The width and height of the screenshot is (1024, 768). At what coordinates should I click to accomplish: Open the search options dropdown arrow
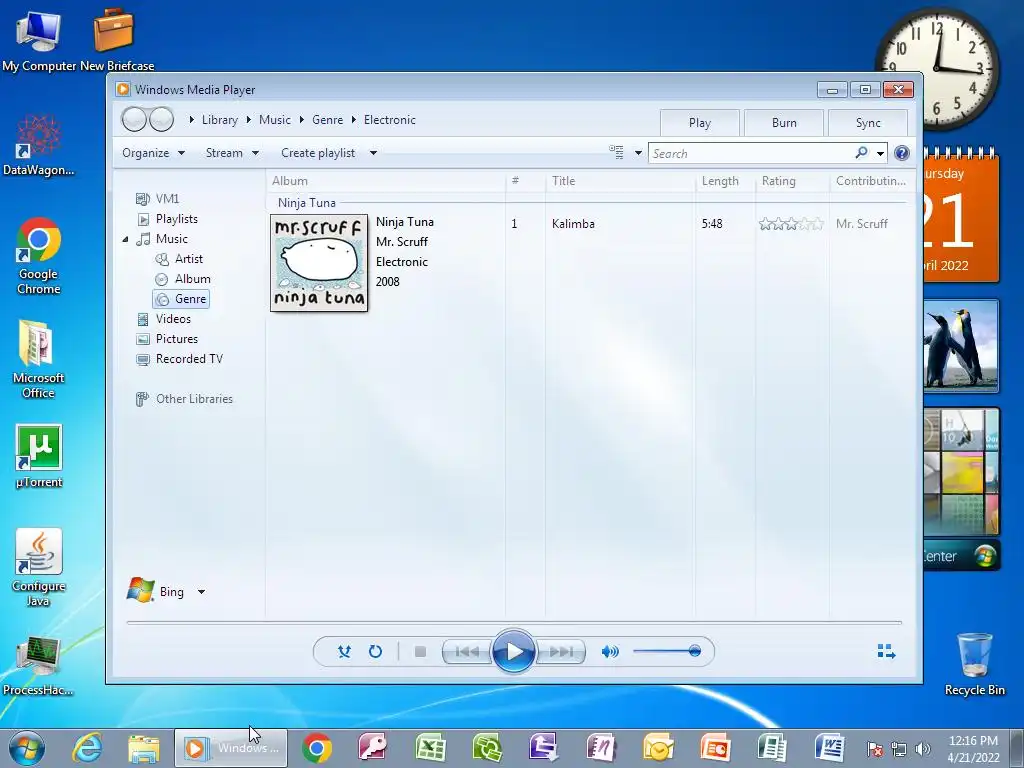[x=880, y=153]
